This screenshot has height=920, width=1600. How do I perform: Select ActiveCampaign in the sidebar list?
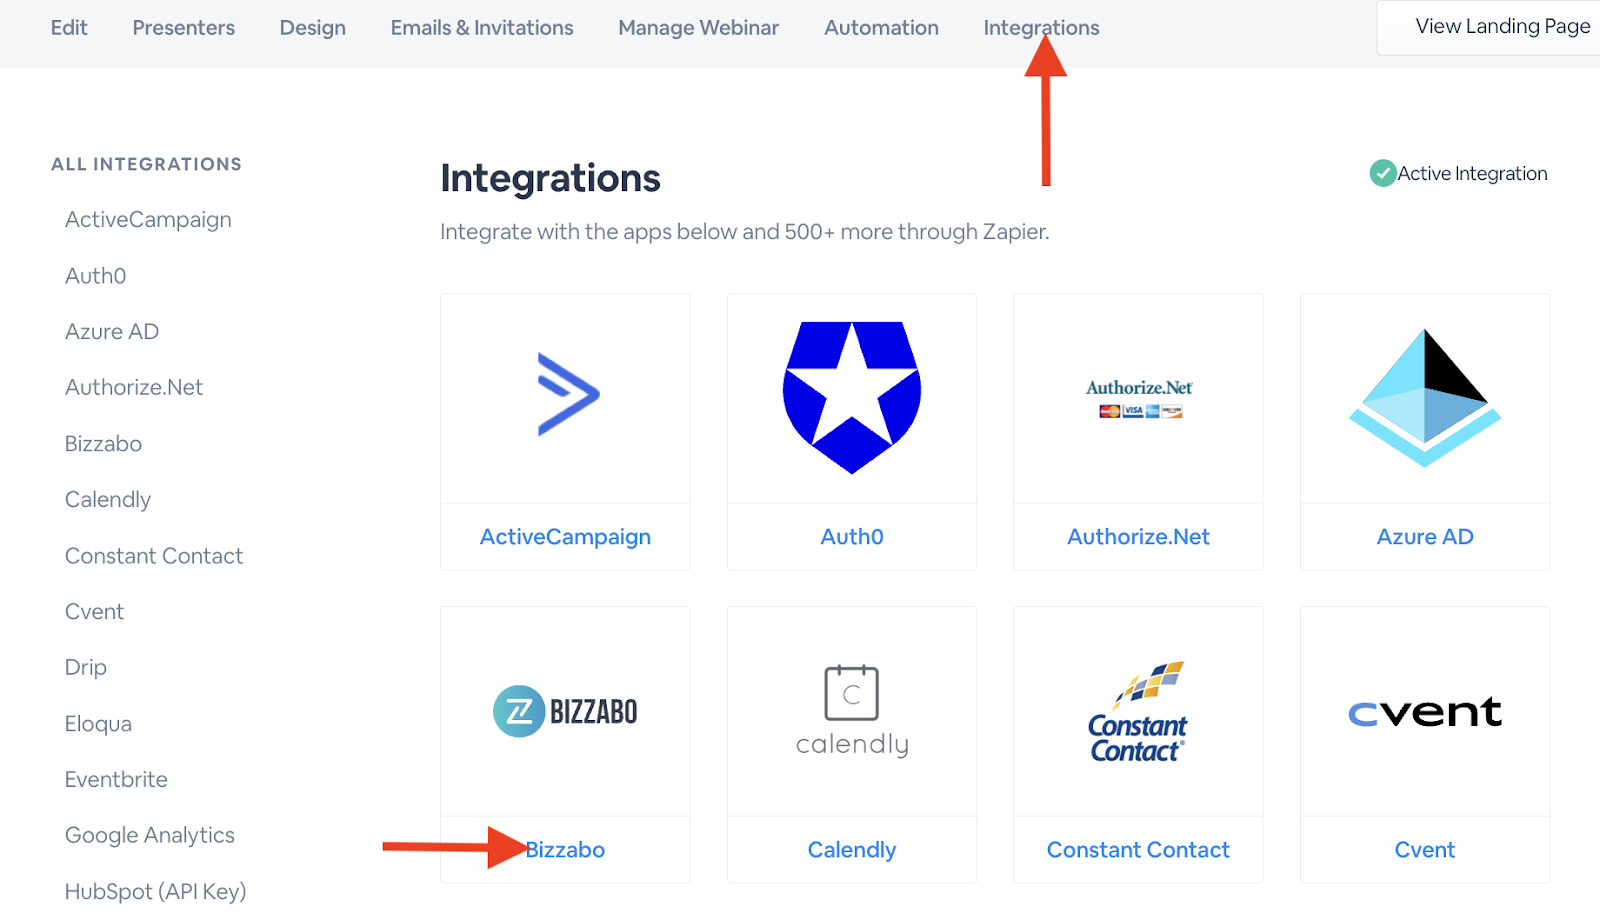point(148,220)
